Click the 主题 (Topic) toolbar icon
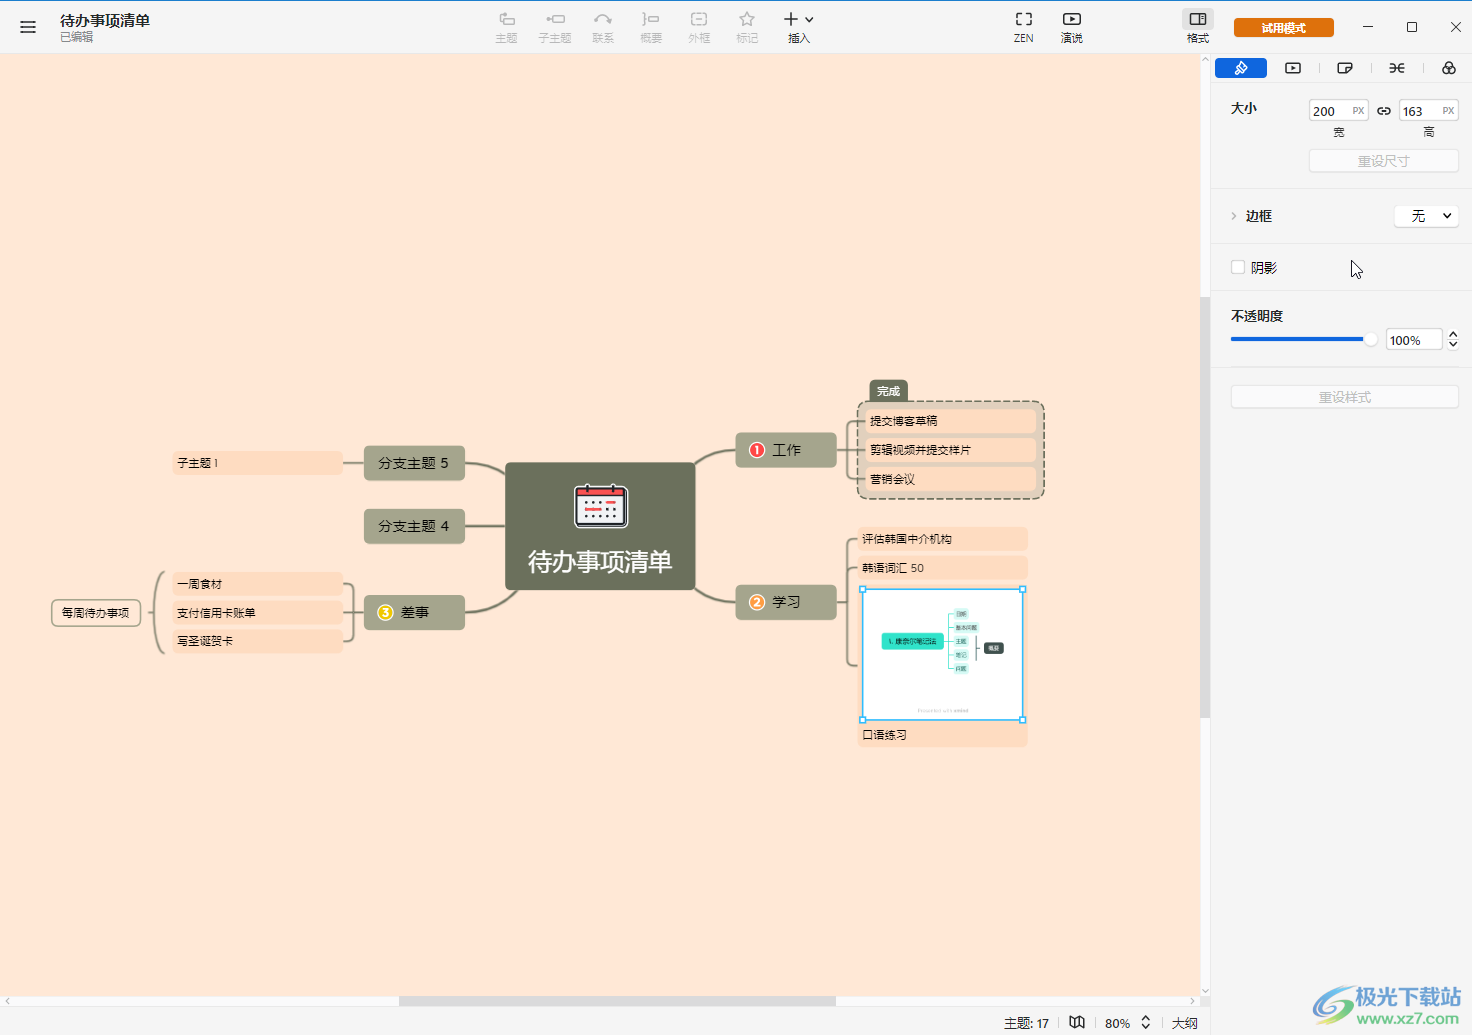 pyautogui.click(x=507, y=27)
